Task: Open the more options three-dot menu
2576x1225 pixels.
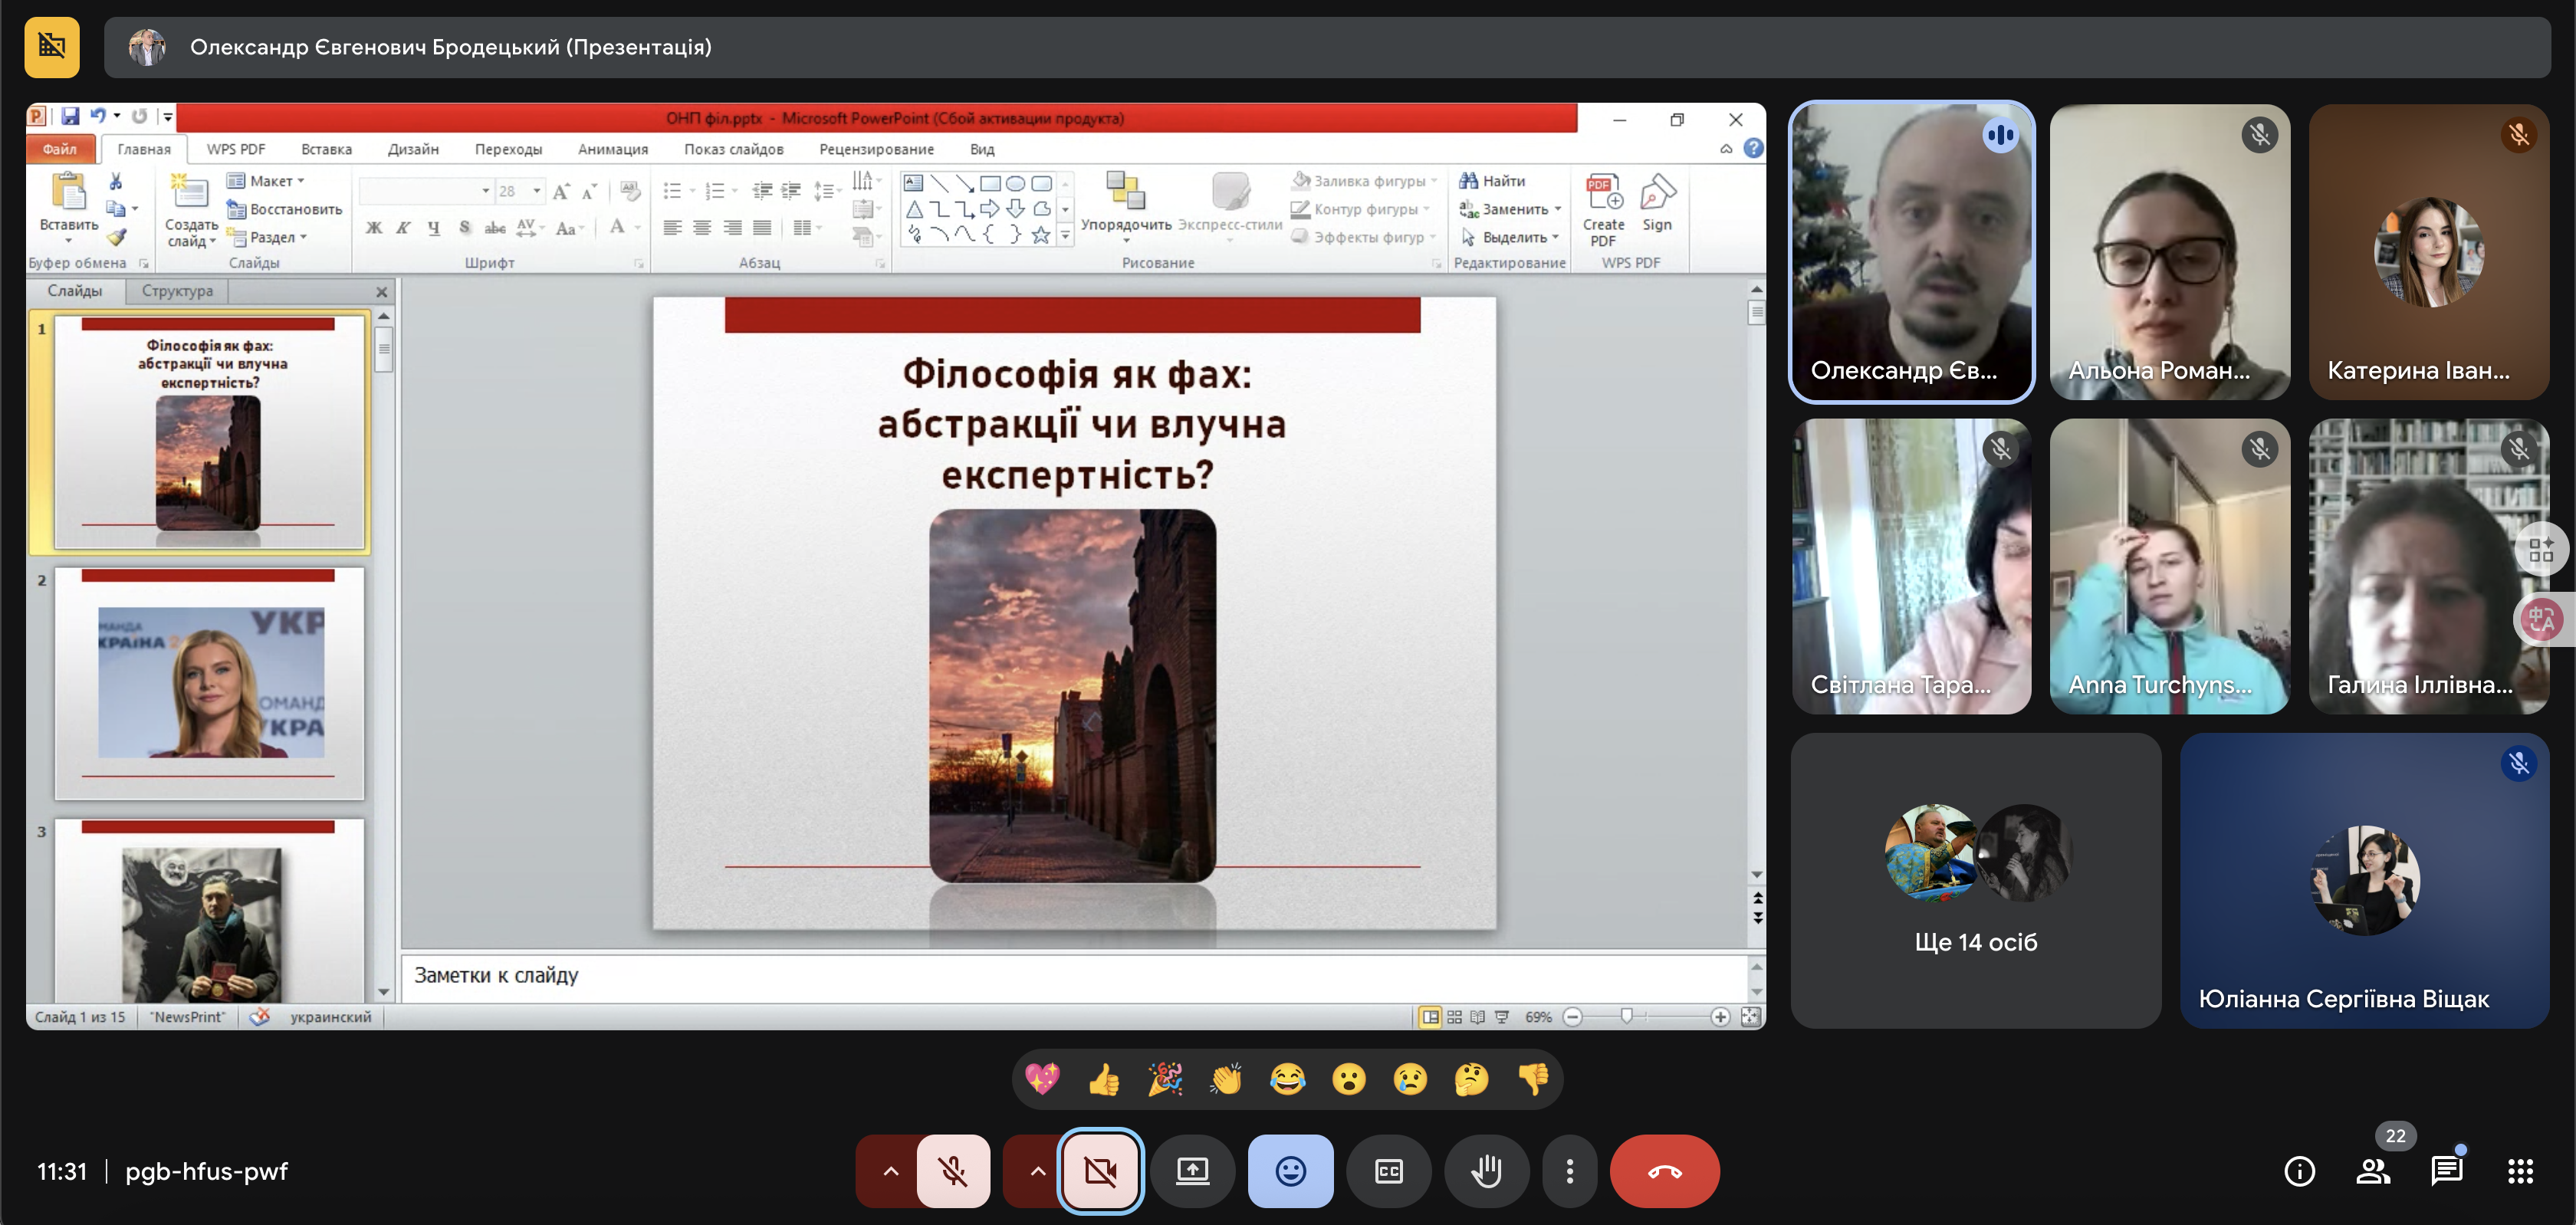Action: tap(1570, 1171)
